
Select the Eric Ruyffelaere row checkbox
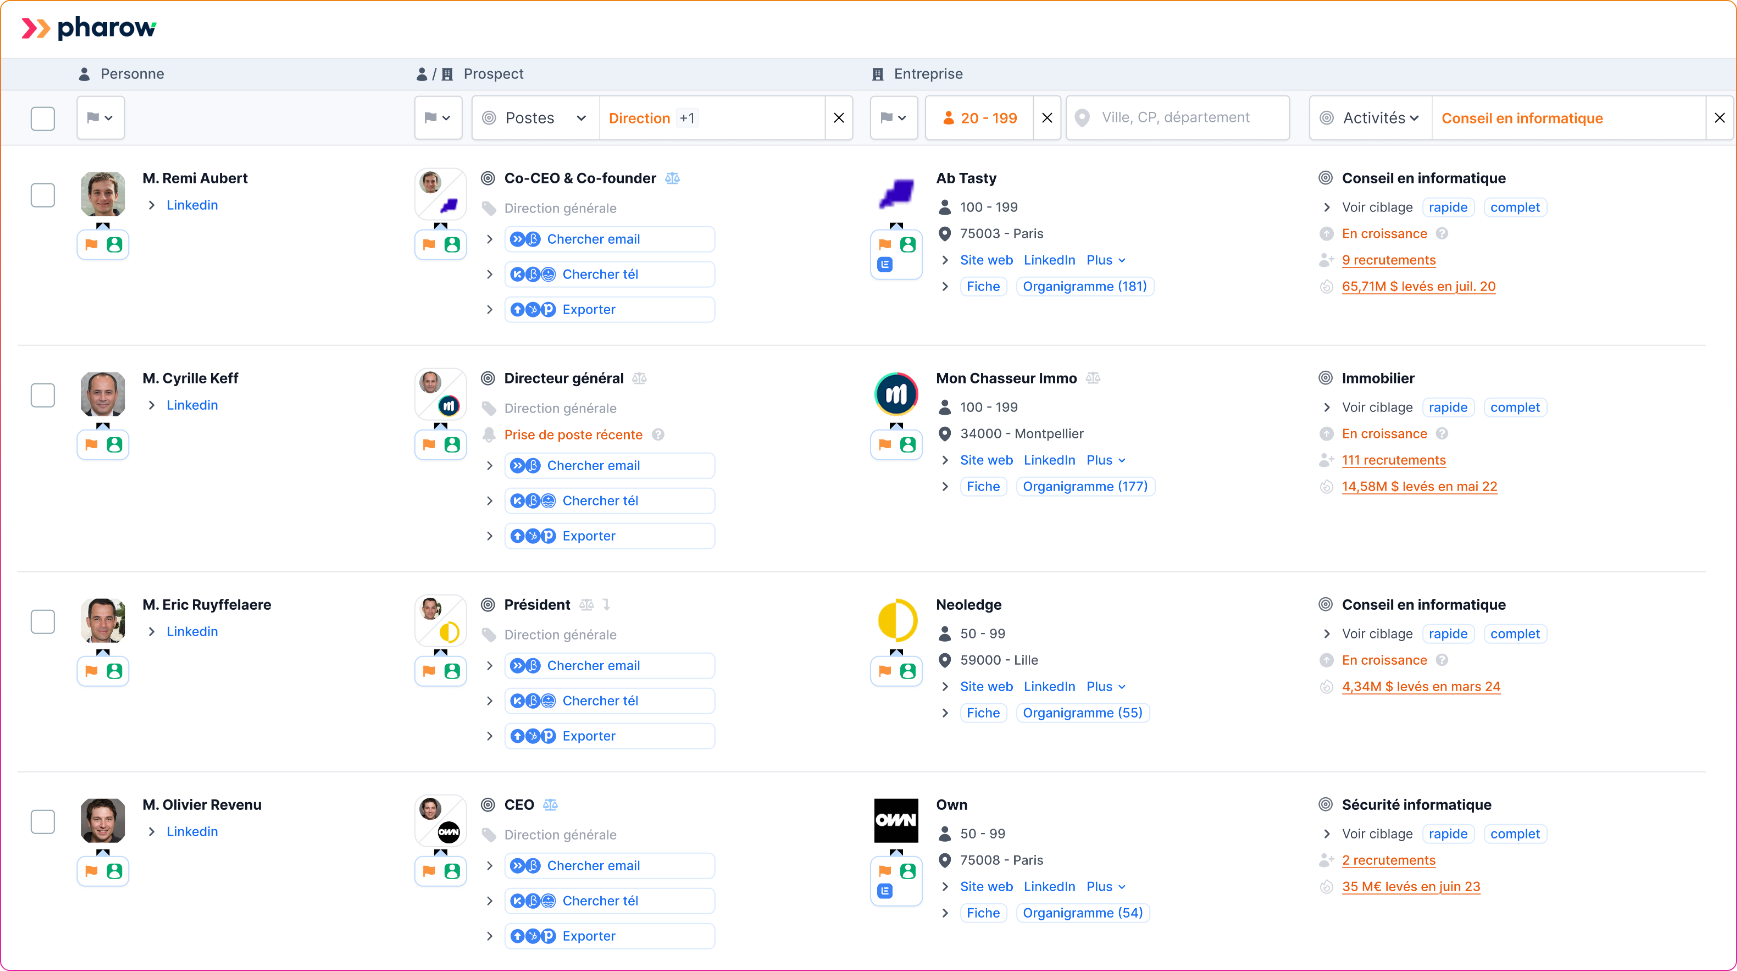pos(43,621)
